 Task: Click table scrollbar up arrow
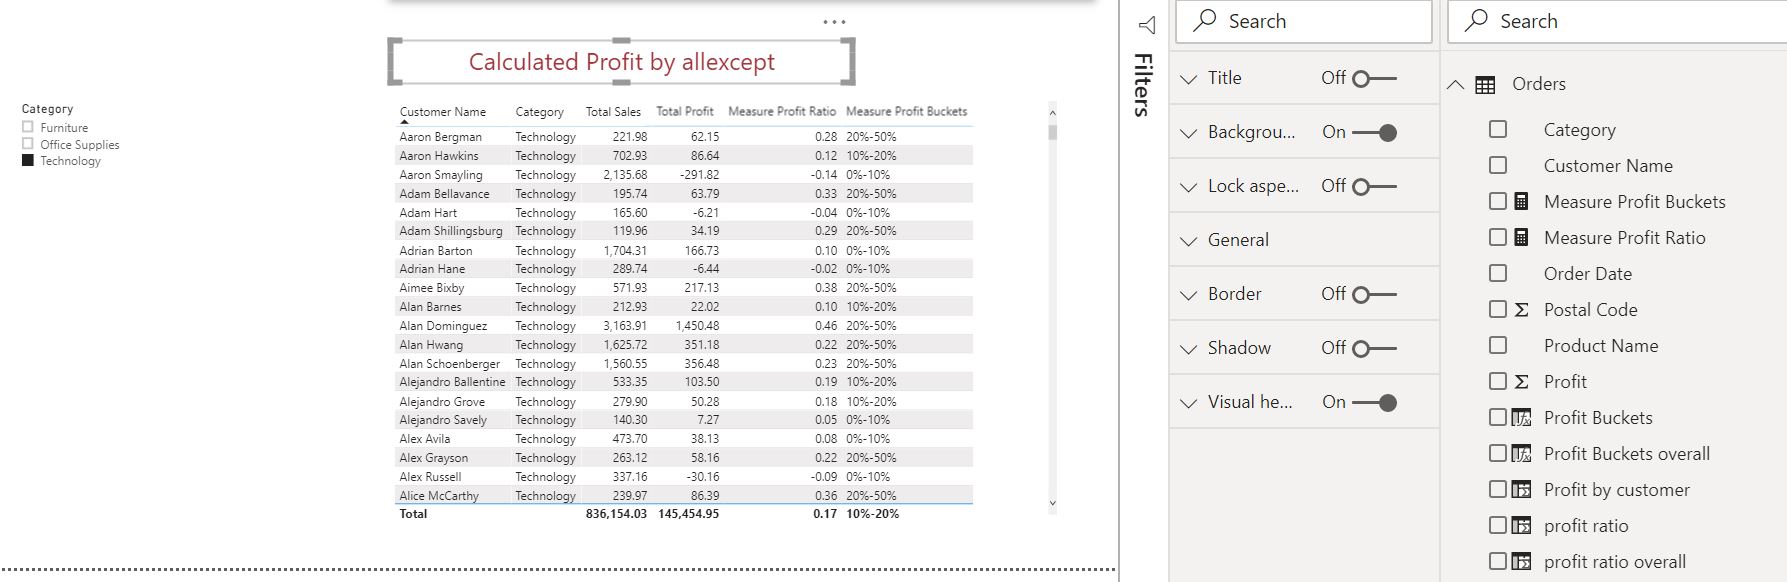(x=1052, y=112)
